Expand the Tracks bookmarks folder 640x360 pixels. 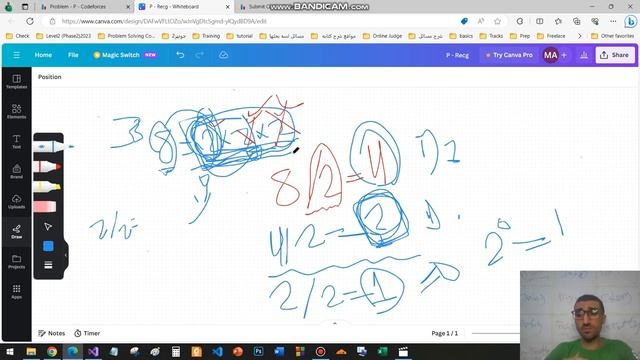[491, 36]
